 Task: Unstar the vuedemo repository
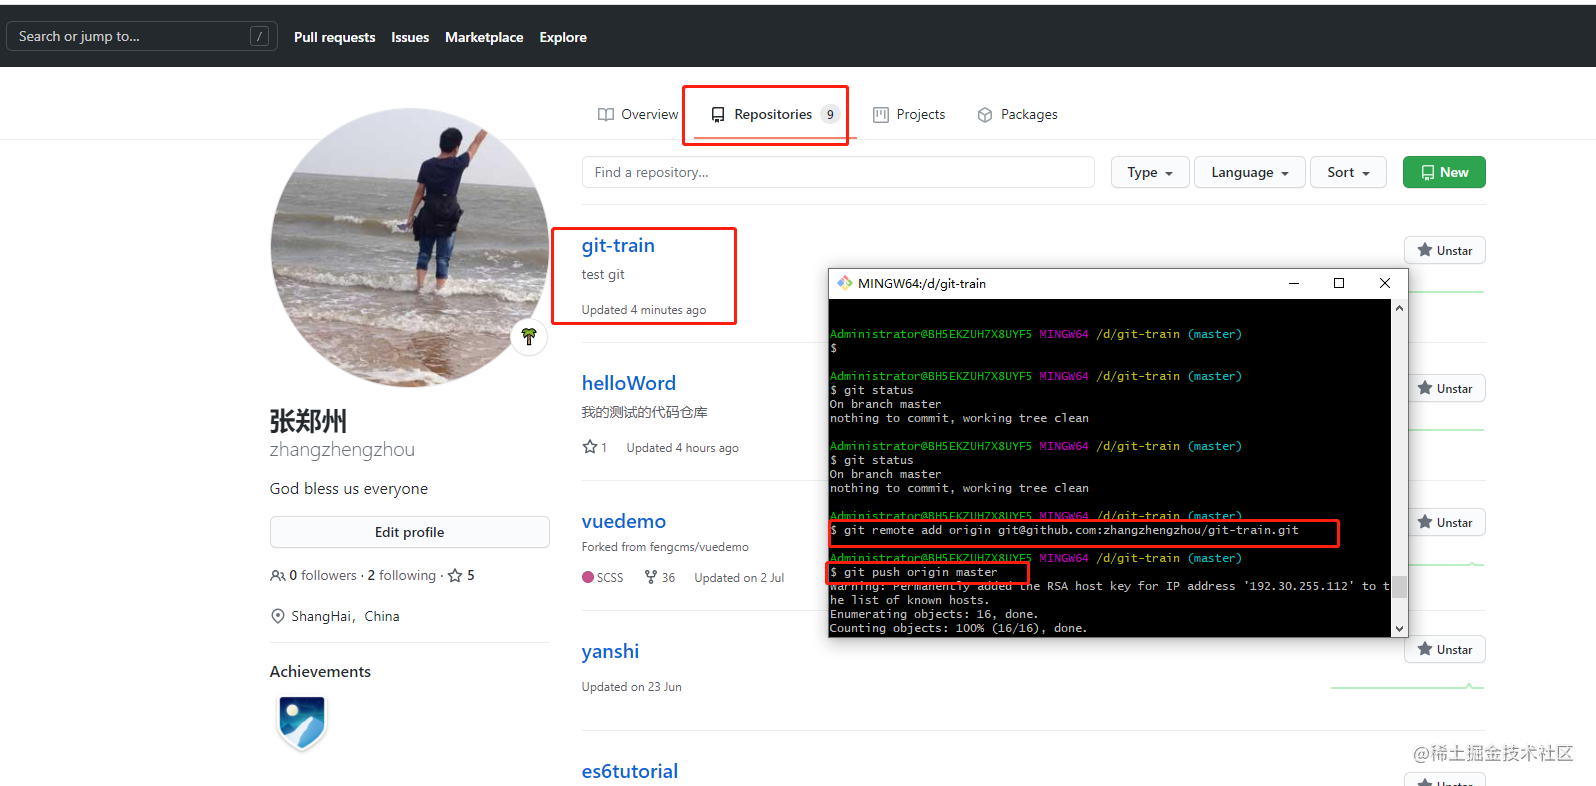1444,522
